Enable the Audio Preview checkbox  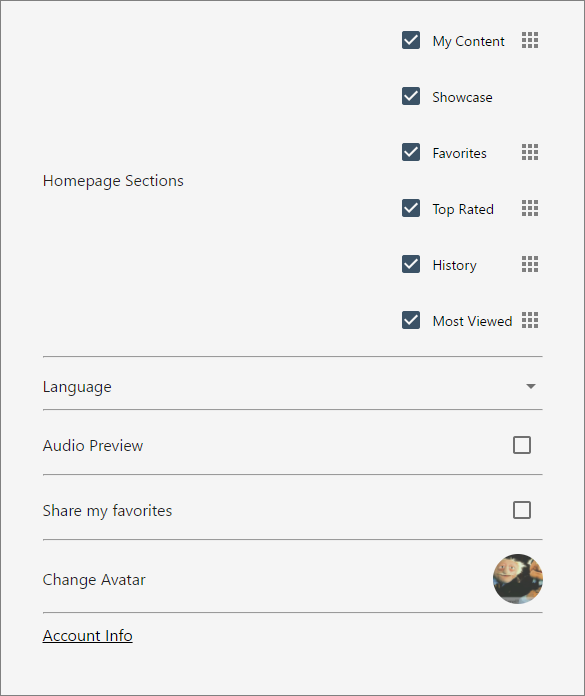click(x=522, y=445)
